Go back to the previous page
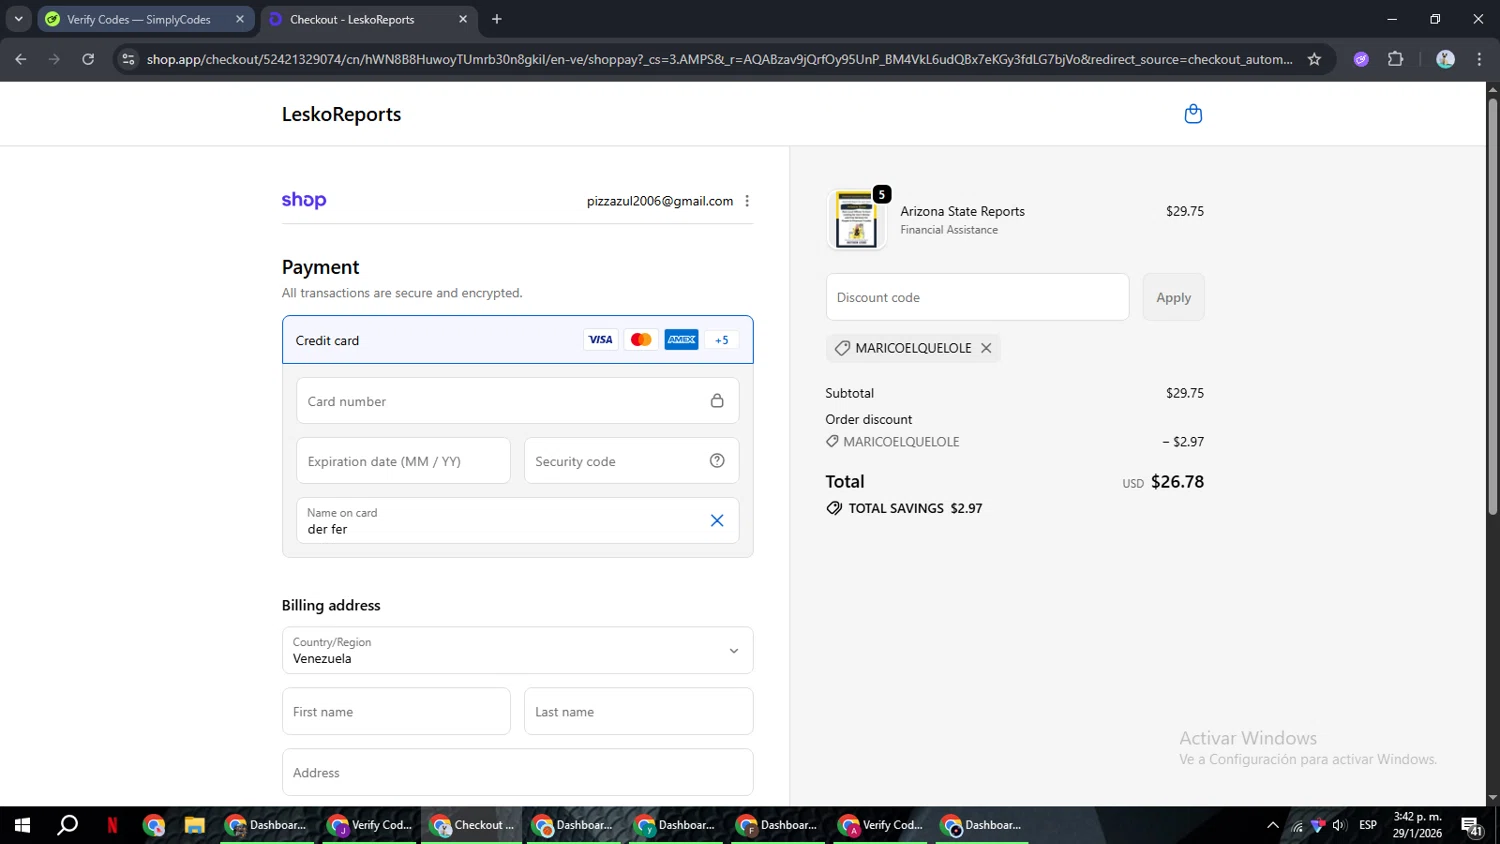Image resolution: width=1500 pixels, height=844 pixels. tap(21, 59)
